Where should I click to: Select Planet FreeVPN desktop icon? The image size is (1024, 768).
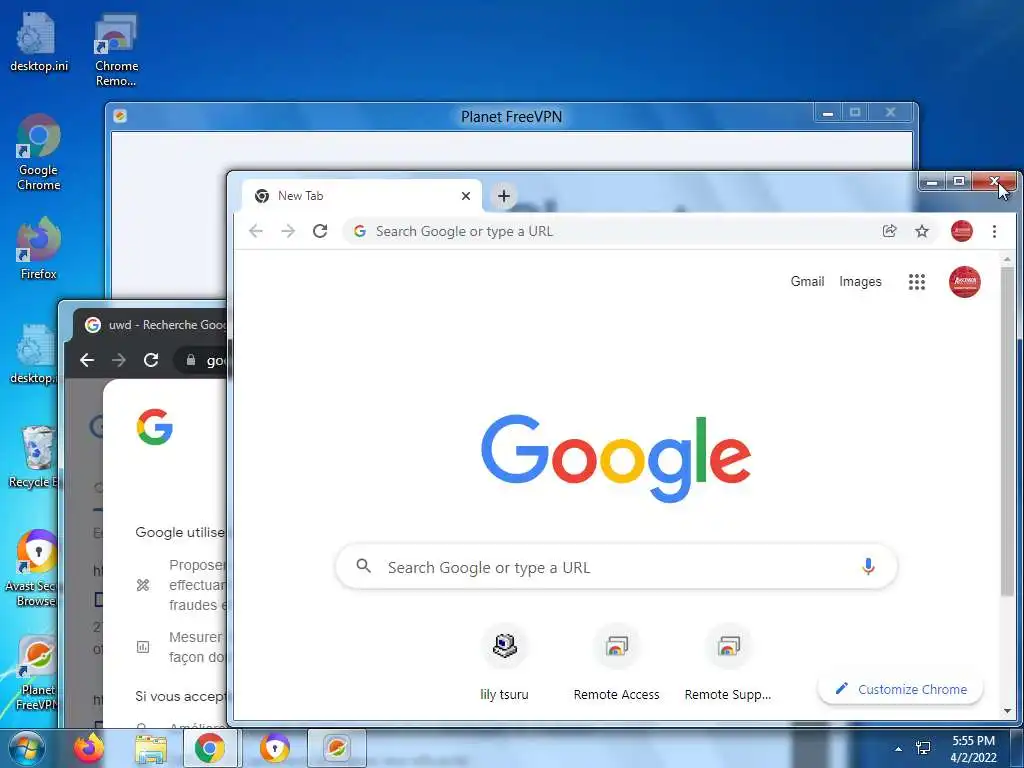coord(35,674)
